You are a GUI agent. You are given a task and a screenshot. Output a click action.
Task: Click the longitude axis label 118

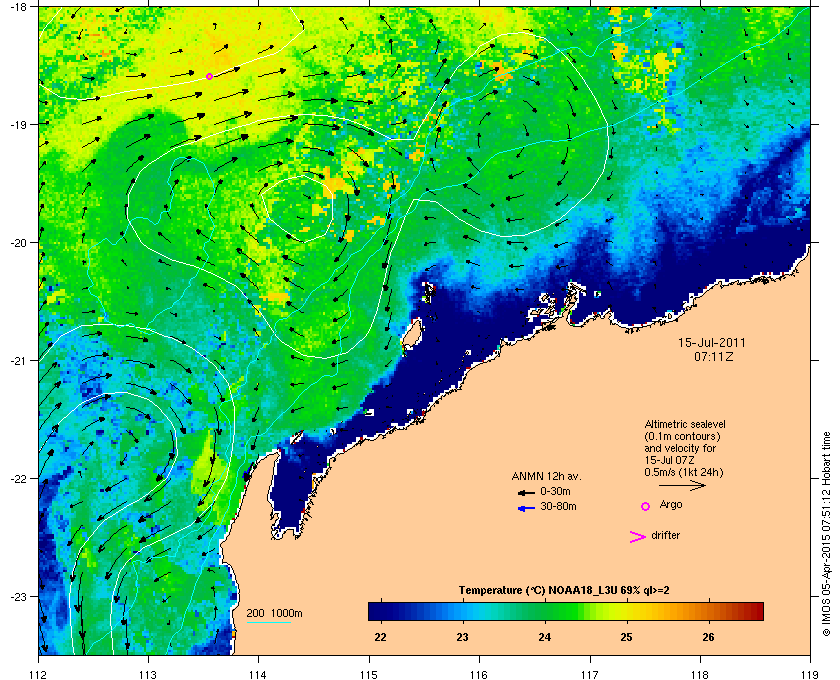click(x=700, y=675)
